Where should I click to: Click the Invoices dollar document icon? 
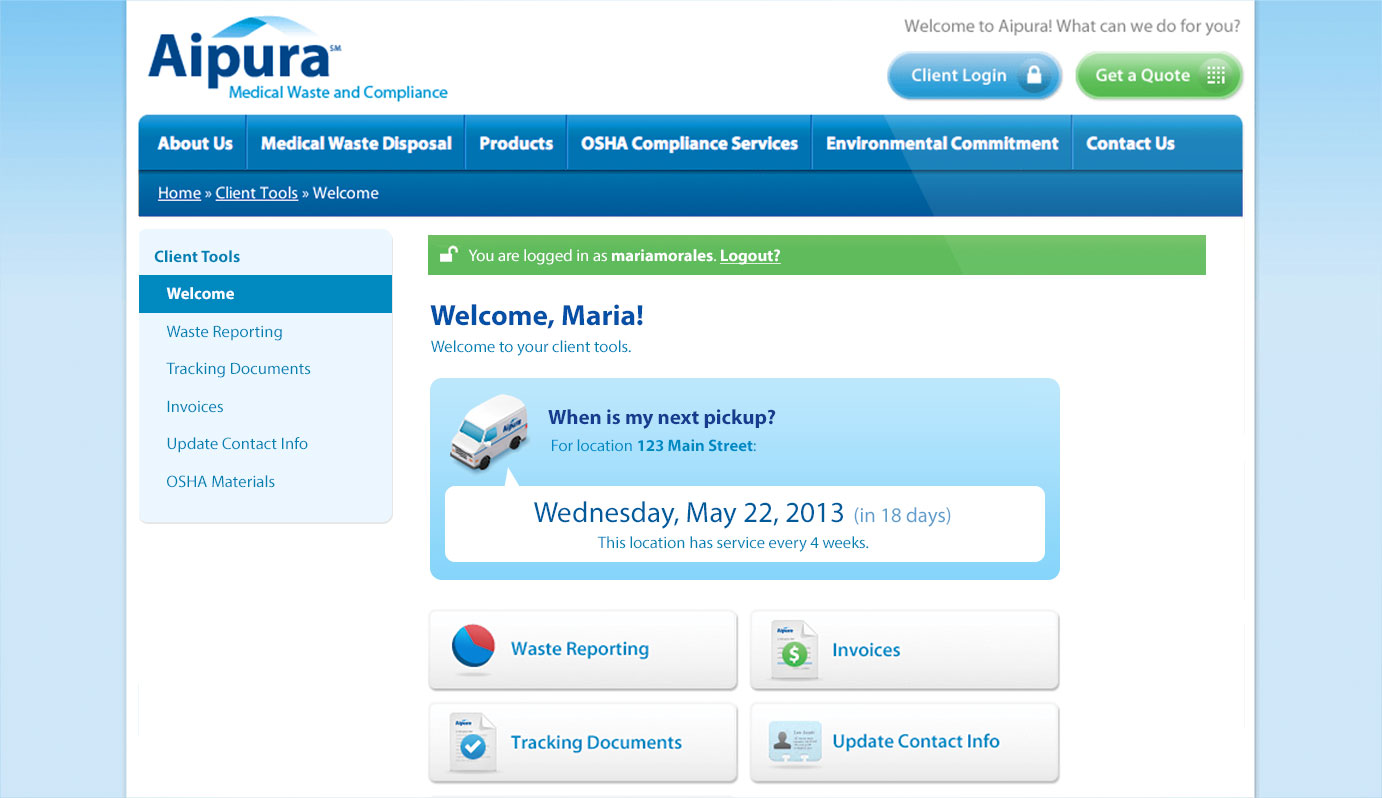[x=794, y=650]
